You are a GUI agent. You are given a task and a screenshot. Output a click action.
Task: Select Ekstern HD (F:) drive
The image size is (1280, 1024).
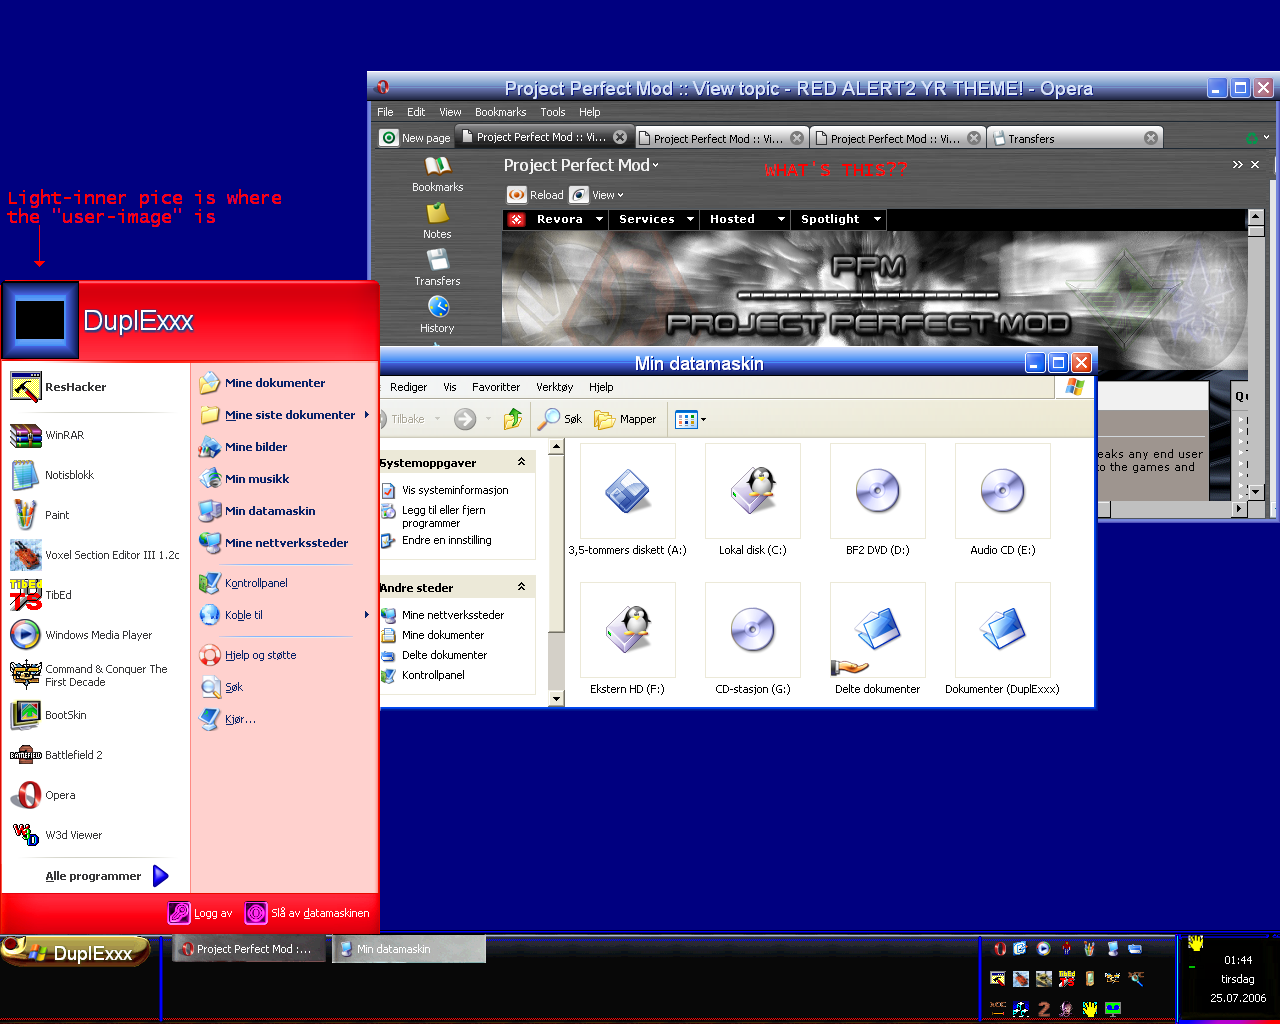tap(628, 640)
